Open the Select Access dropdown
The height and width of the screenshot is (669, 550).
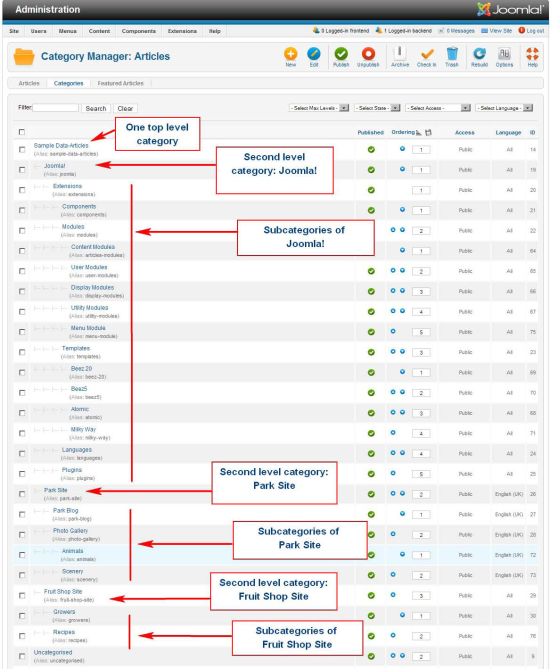[438, 108]
